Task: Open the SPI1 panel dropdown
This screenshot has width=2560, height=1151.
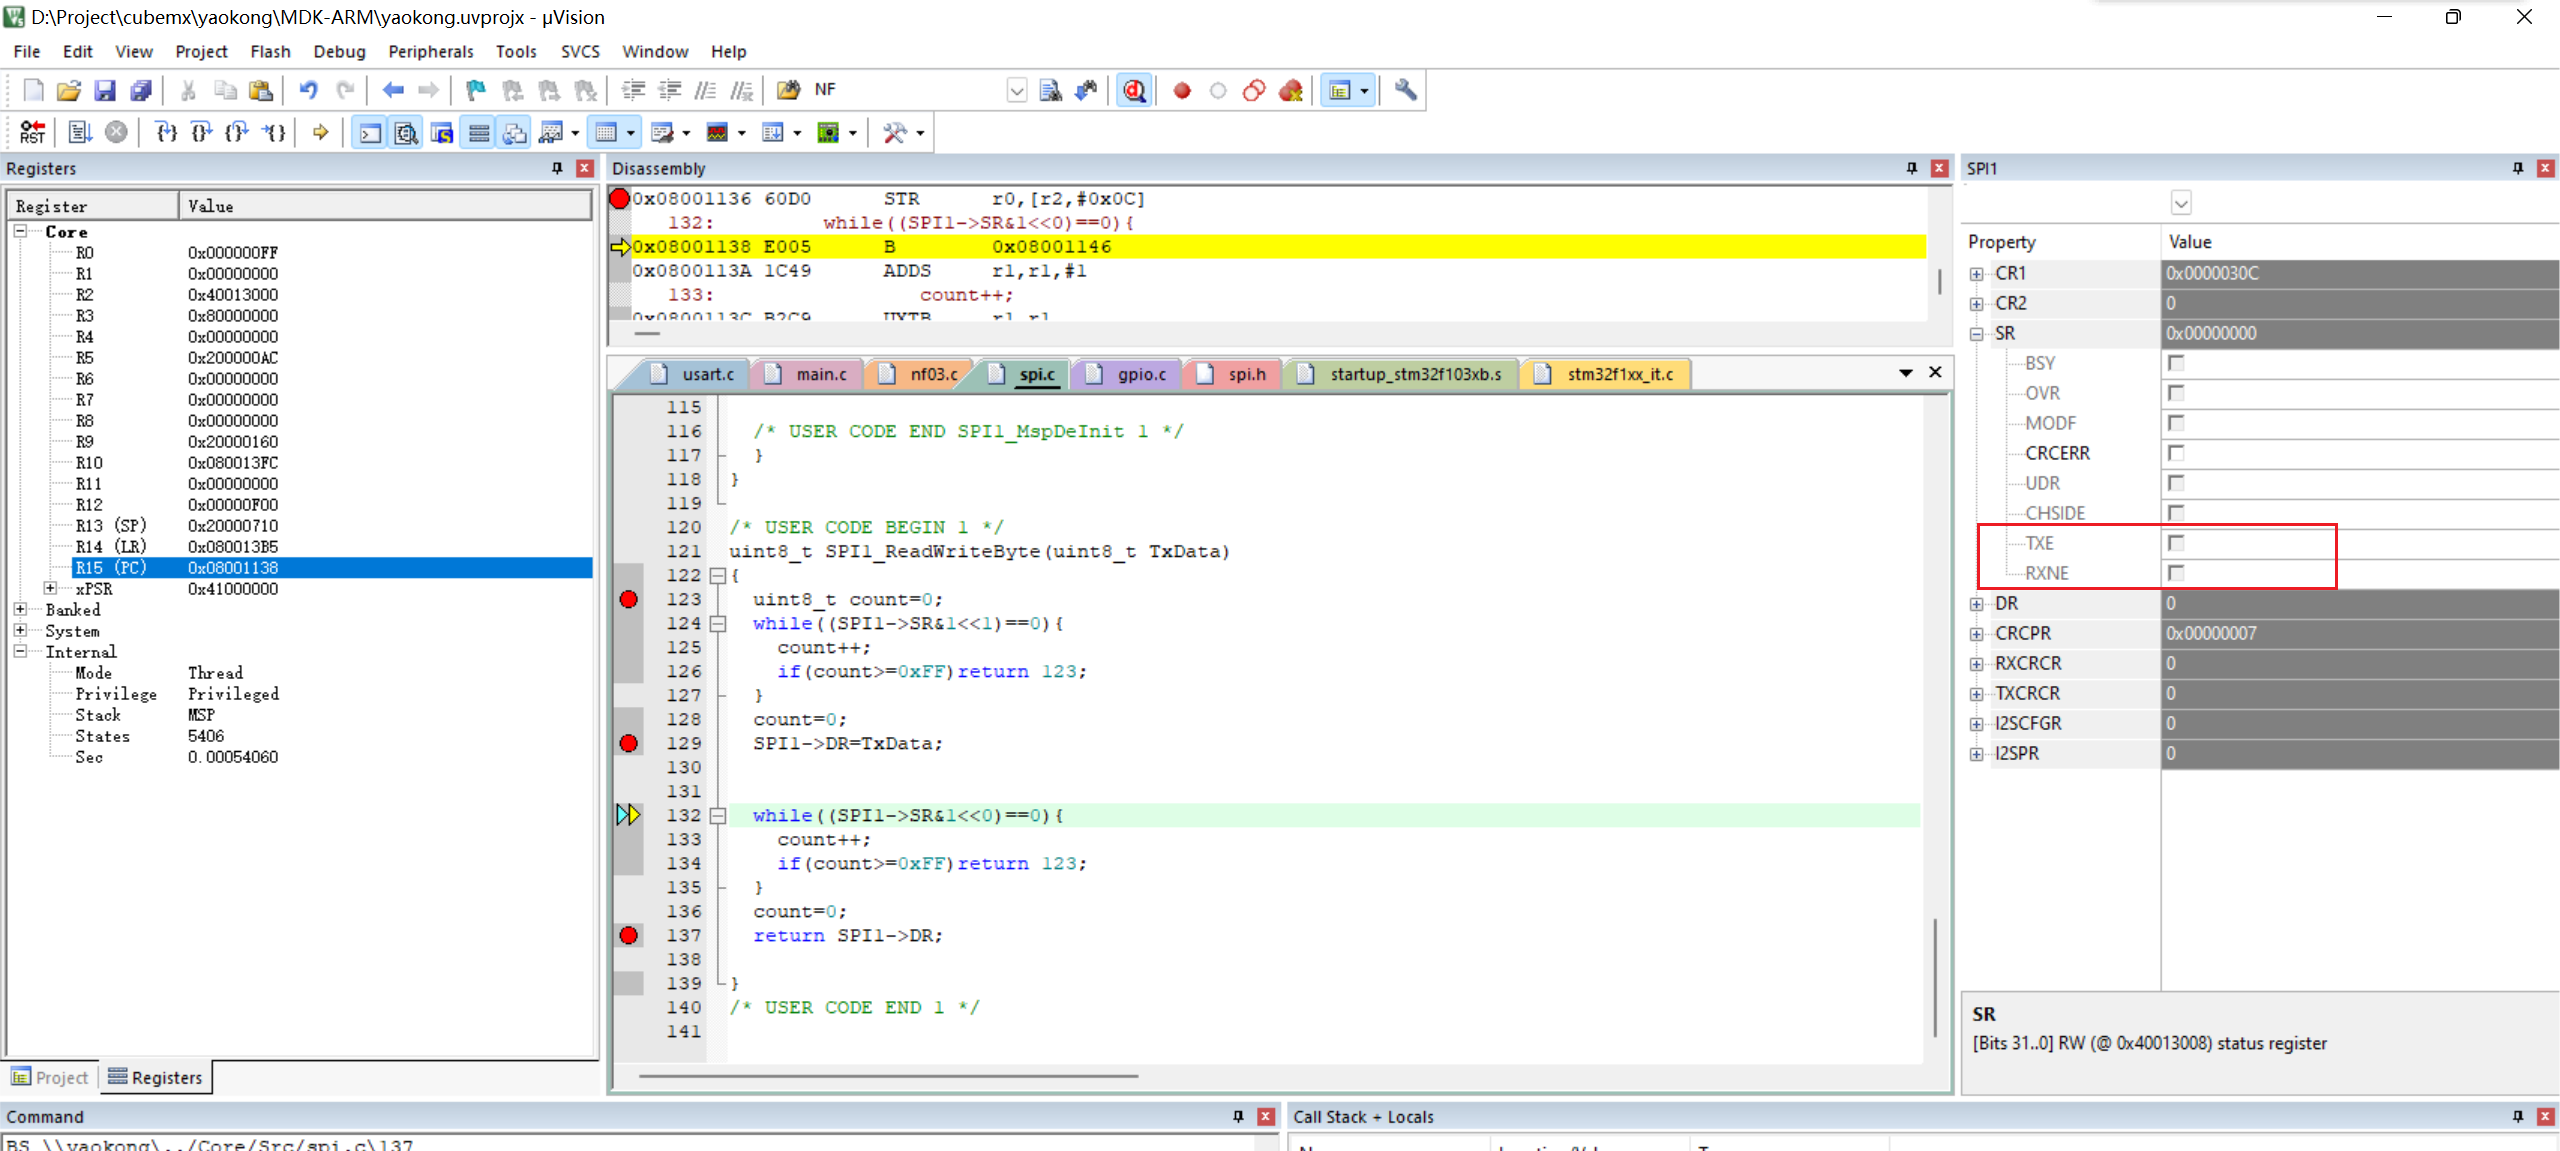Action: (x=2181, y=203)
